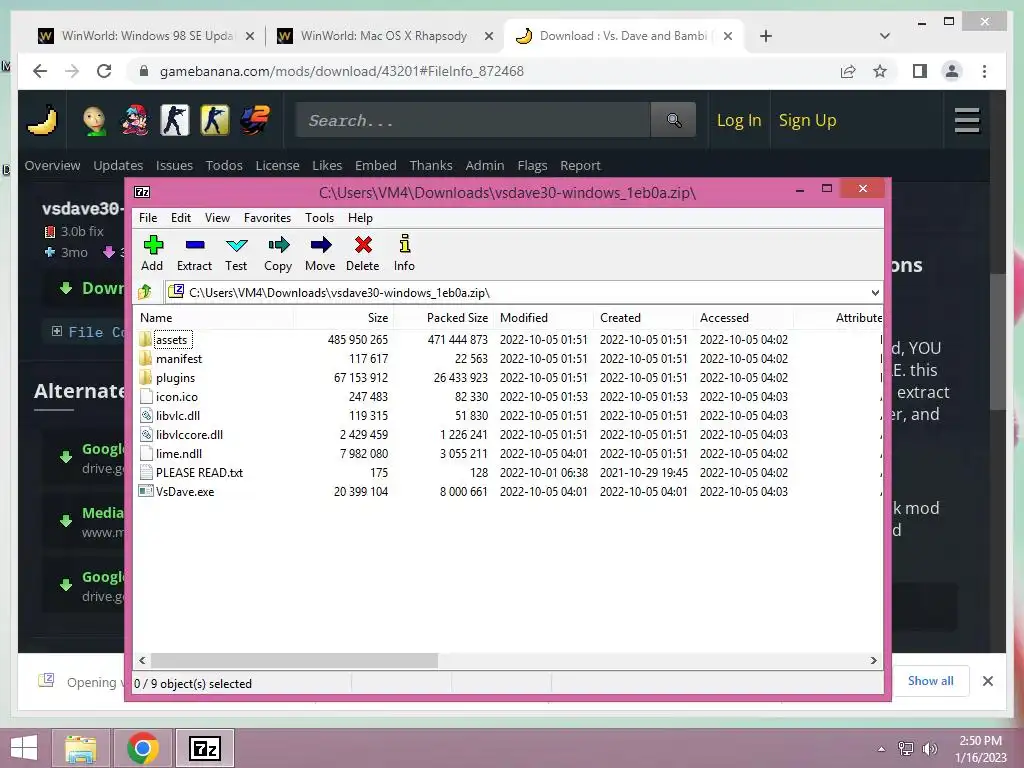
Task: Click the magnifier search button
Action: (674, 120)
